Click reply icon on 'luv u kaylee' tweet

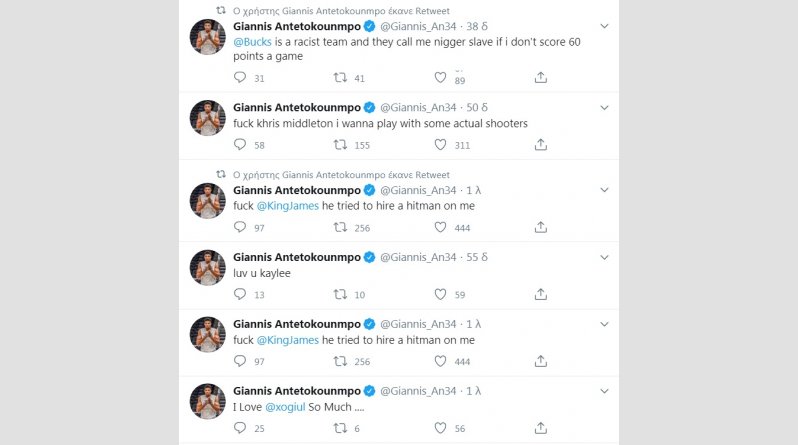239,294
